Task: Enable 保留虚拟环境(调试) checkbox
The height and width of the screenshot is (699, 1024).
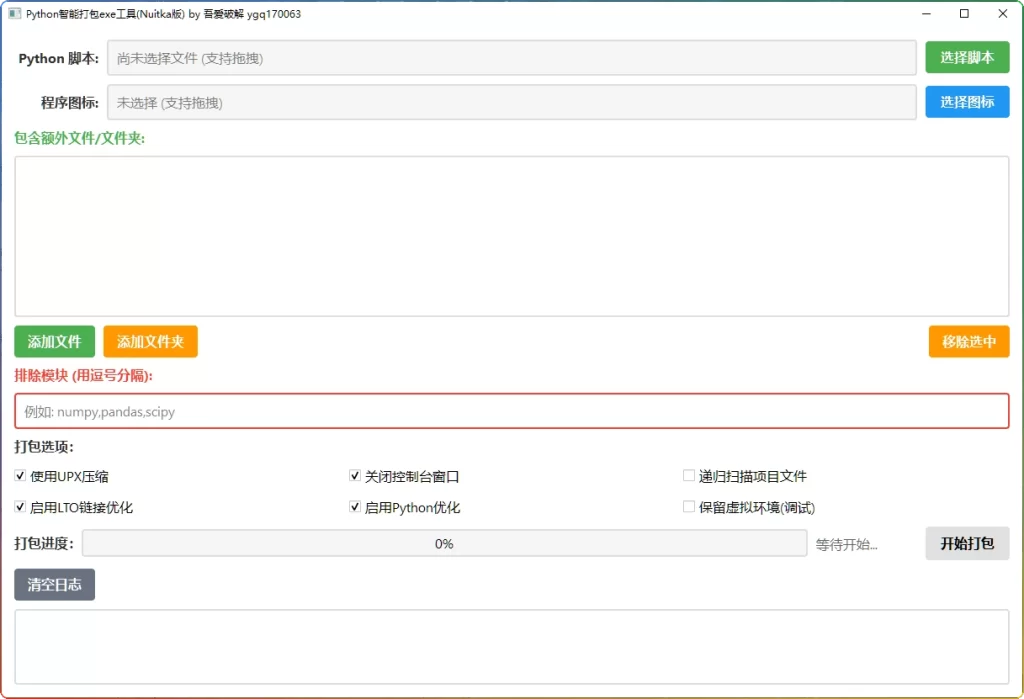Action: tap(688, 507)
